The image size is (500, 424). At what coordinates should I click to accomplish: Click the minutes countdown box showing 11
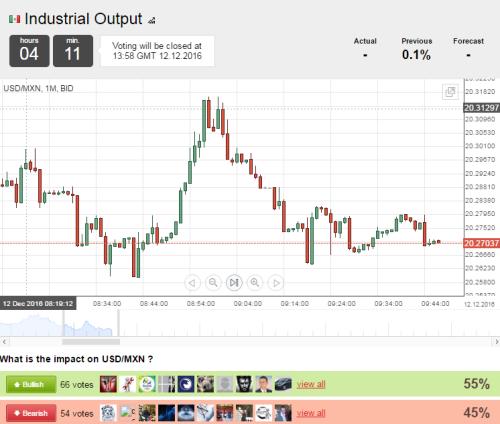tap(73, 51)
